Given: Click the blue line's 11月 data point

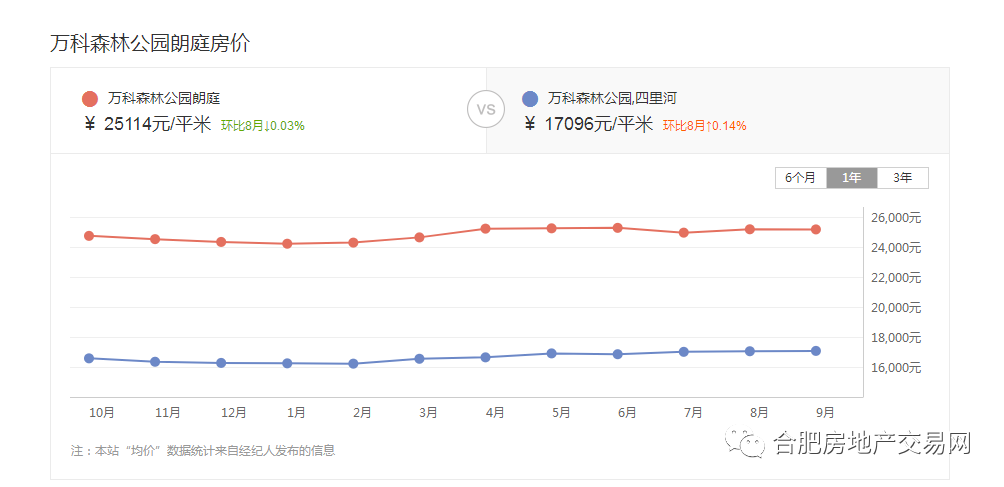Looking at the screenshot, I should coord(155,362).
